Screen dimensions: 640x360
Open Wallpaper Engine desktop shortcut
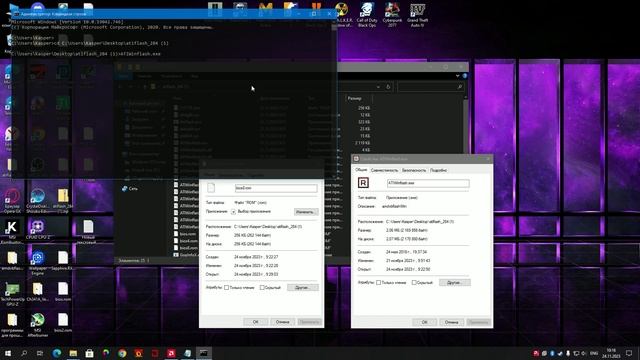[38, 262]
